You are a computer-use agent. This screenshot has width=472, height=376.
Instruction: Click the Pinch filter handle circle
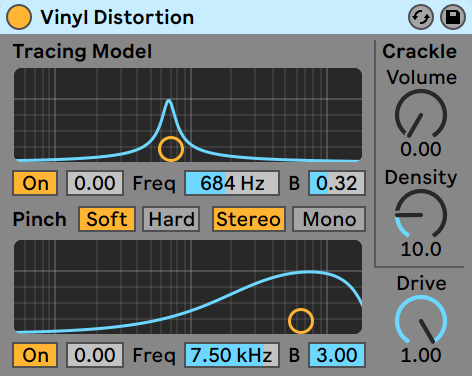tap(301, 321)
